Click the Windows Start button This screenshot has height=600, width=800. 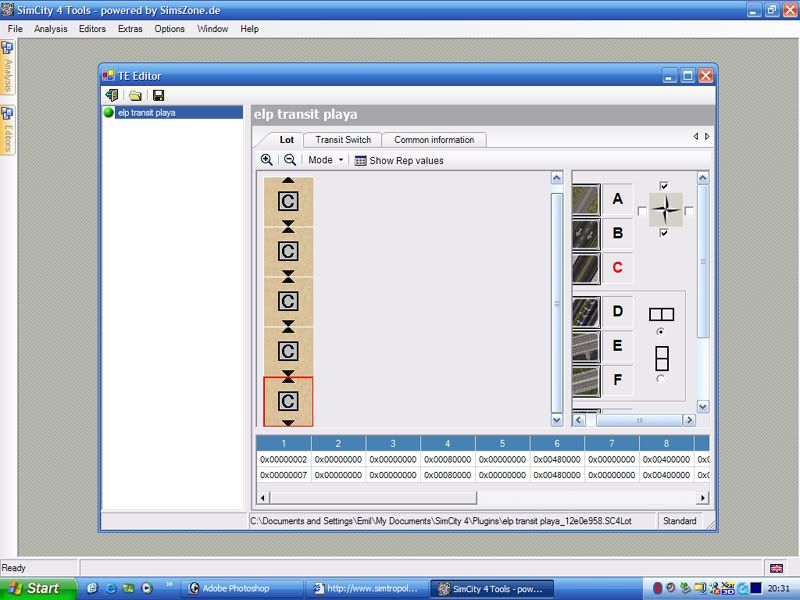[38, 588]
